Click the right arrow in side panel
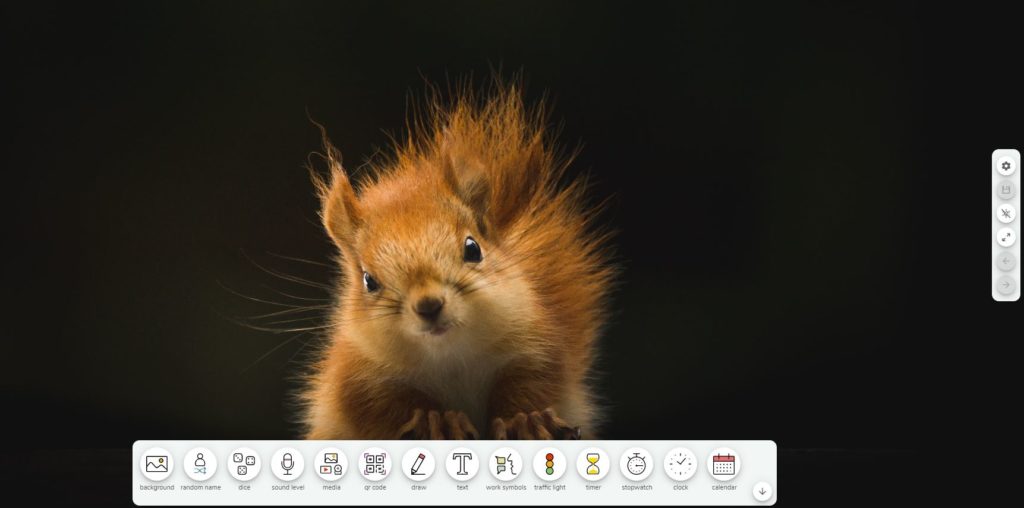 click(x=1006, y=285)
